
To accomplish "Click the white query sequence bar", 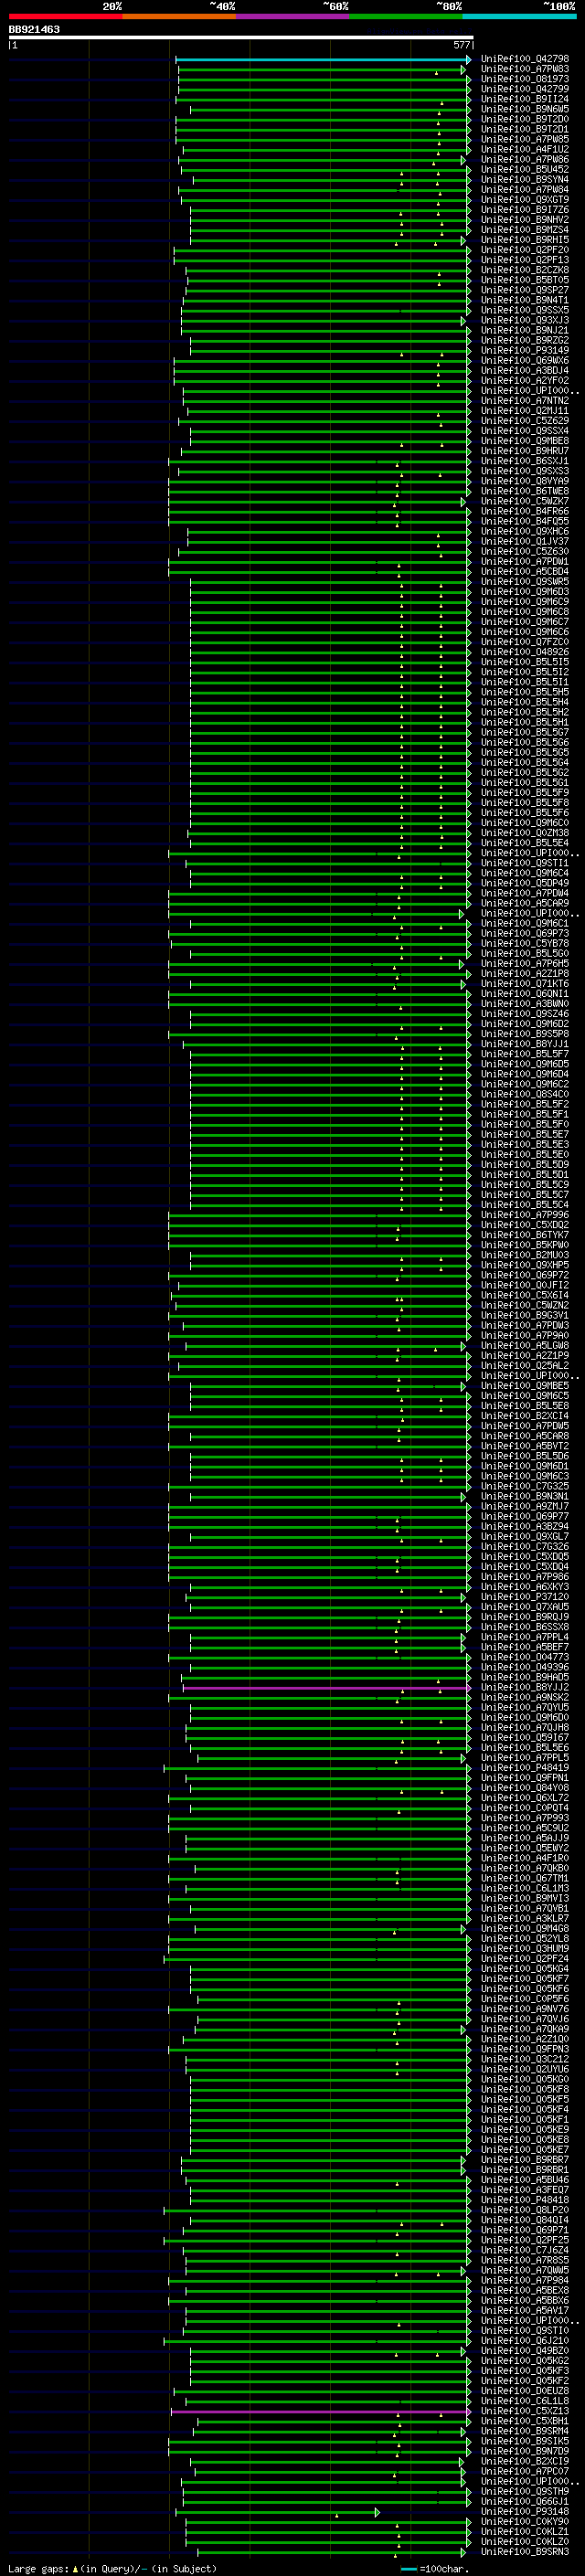I will click(x=241, y=38).
